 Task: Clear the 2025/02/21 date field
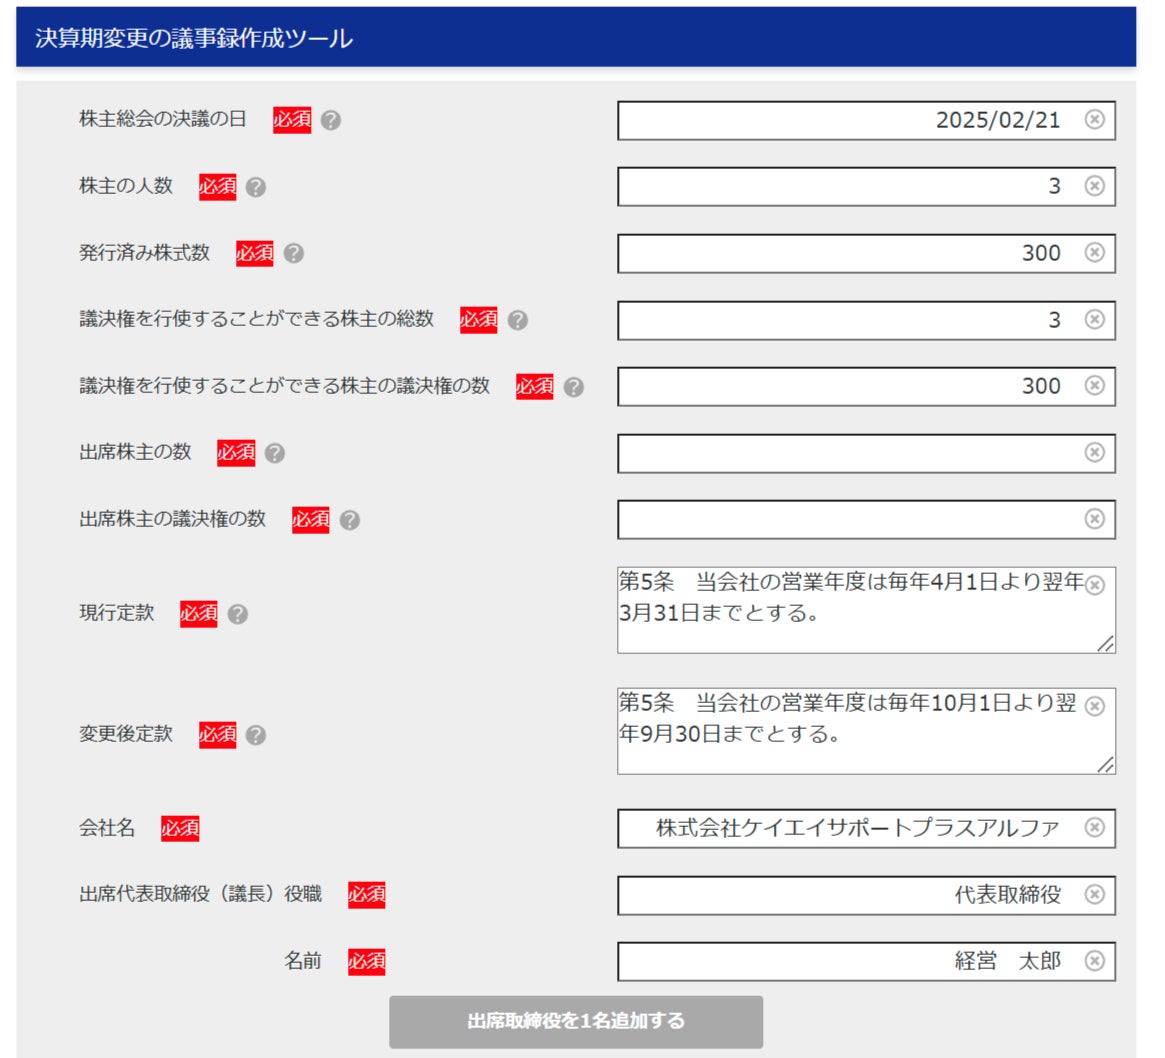1094,120
